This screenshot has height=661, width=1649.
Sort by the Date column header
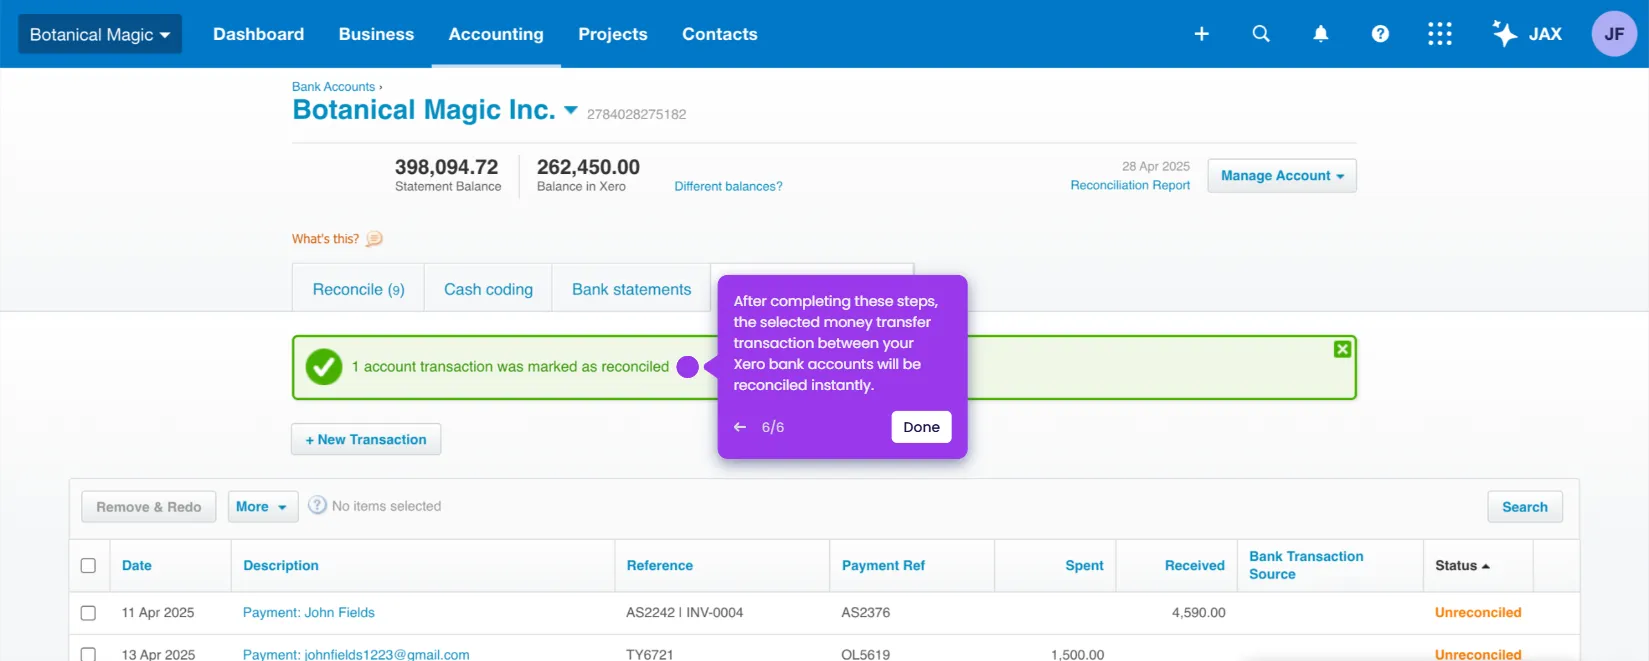point(137,566)
